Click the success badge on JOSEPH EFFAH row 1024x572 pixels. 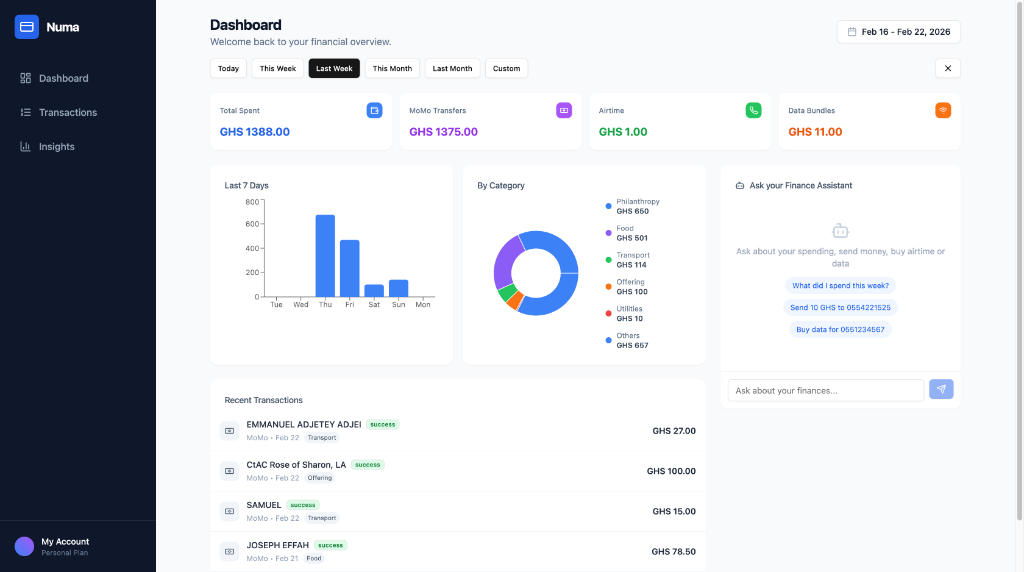(x=330, y=545)
